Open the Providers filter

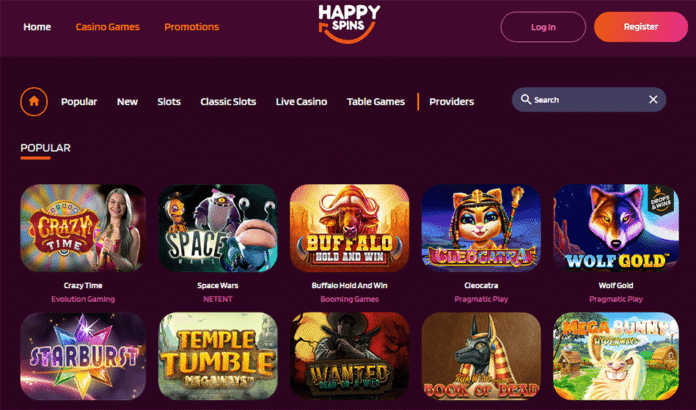[451, 102]
